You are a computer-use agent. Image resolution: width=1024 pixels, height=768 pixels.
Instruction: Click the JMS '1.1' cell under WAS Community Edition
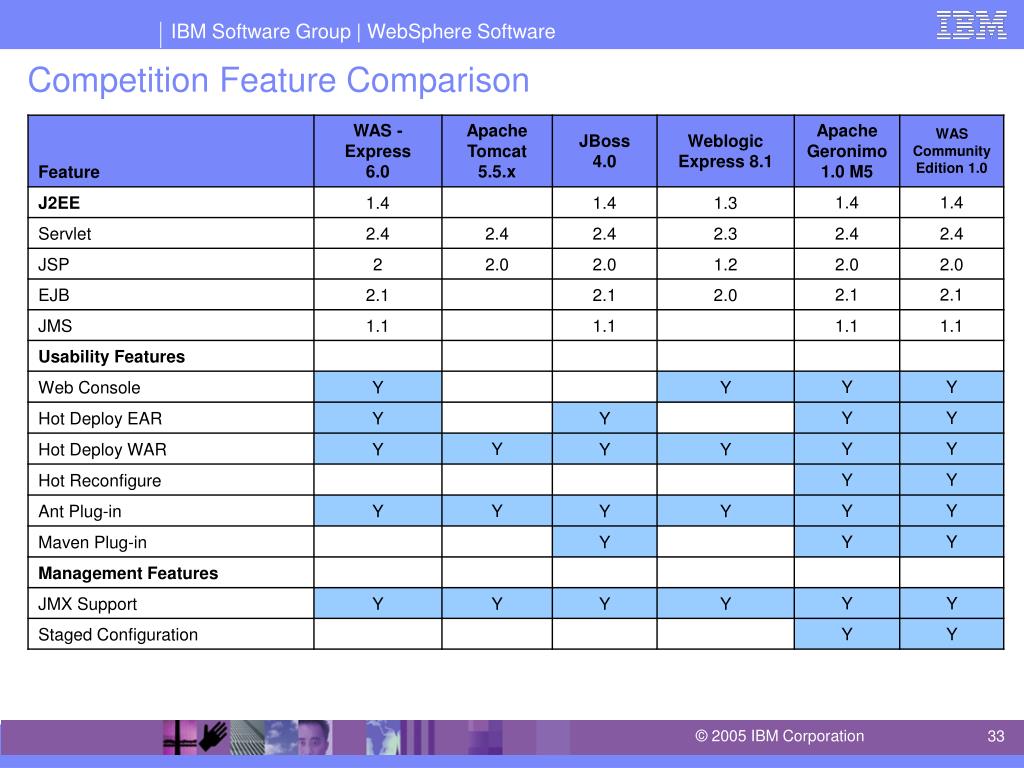[952, 326]
